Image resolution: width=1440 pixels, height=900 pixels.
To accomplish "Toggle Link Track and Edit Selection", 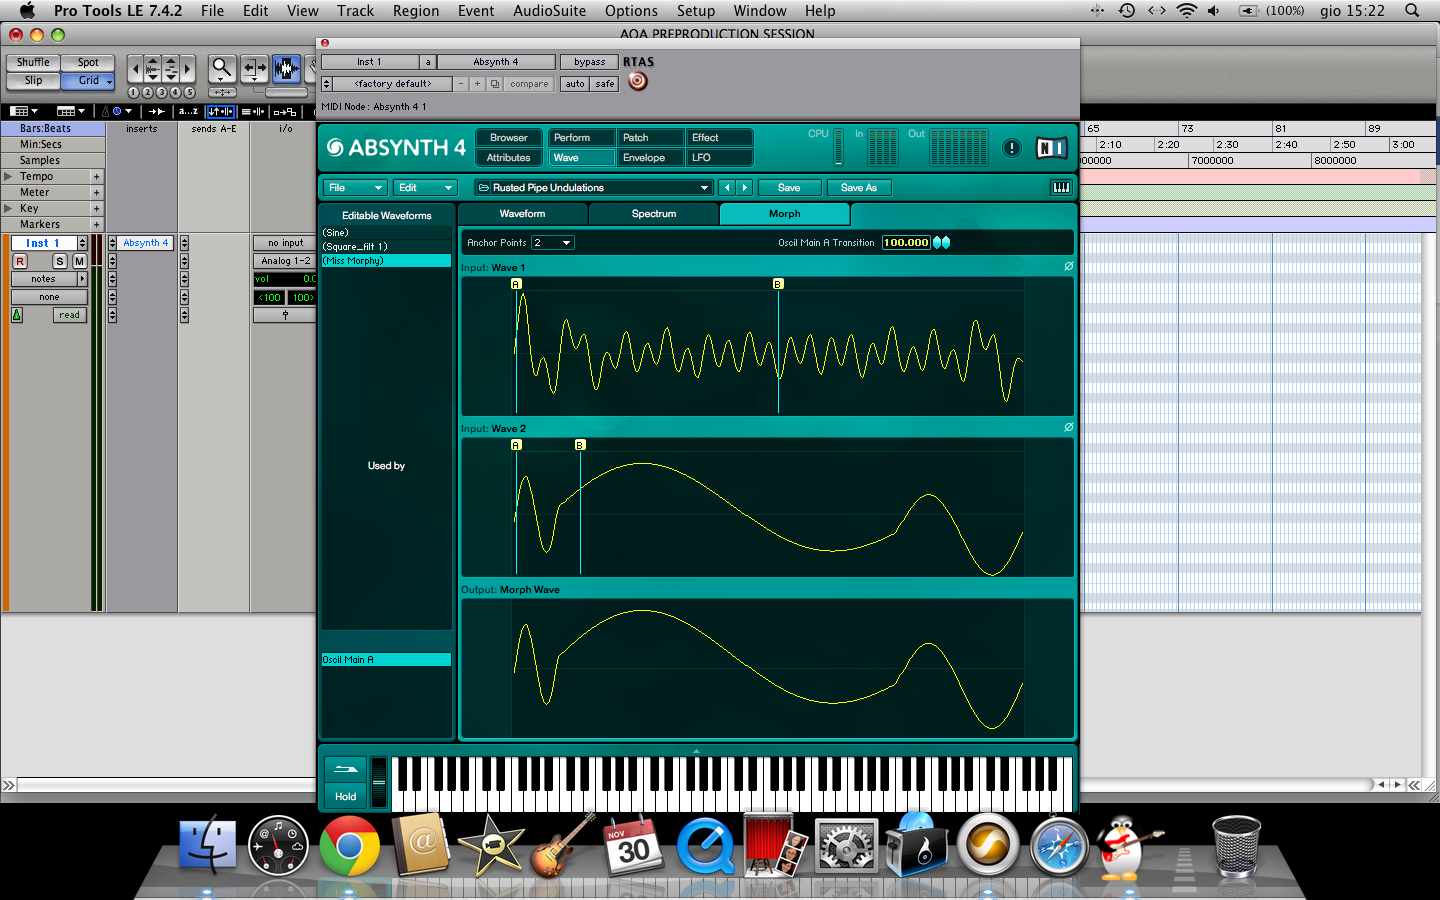I will click(253, 111).
